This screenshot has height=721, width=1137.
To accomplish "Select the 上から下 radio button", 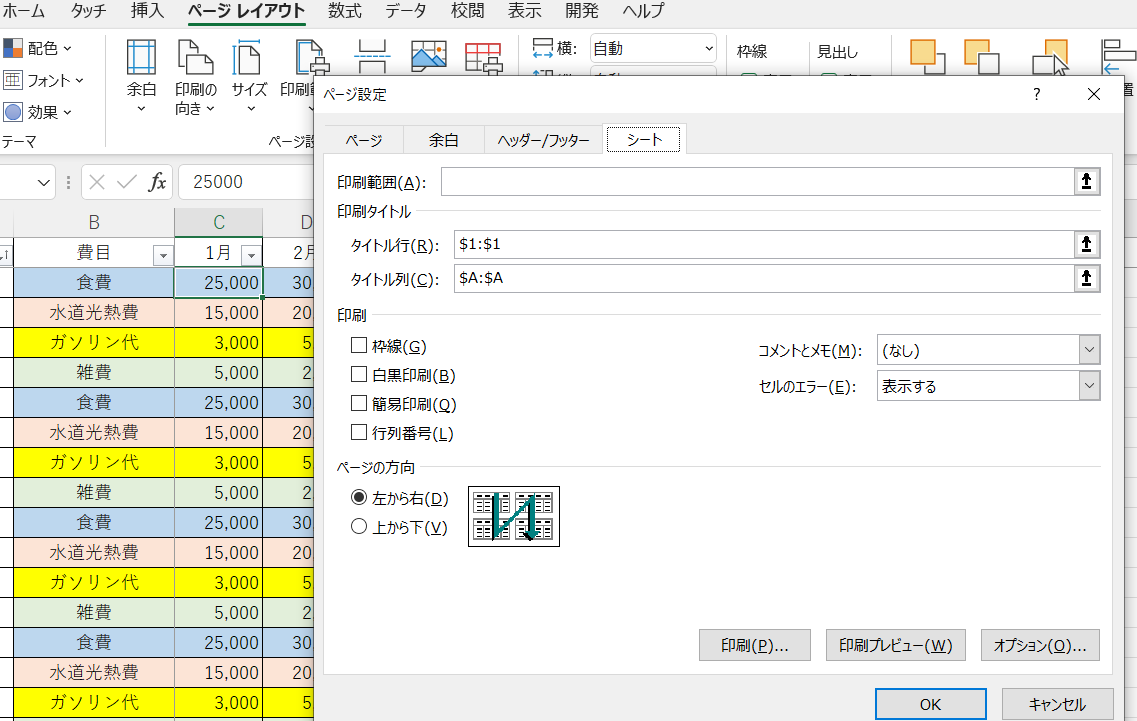I will tap(359, 527).
